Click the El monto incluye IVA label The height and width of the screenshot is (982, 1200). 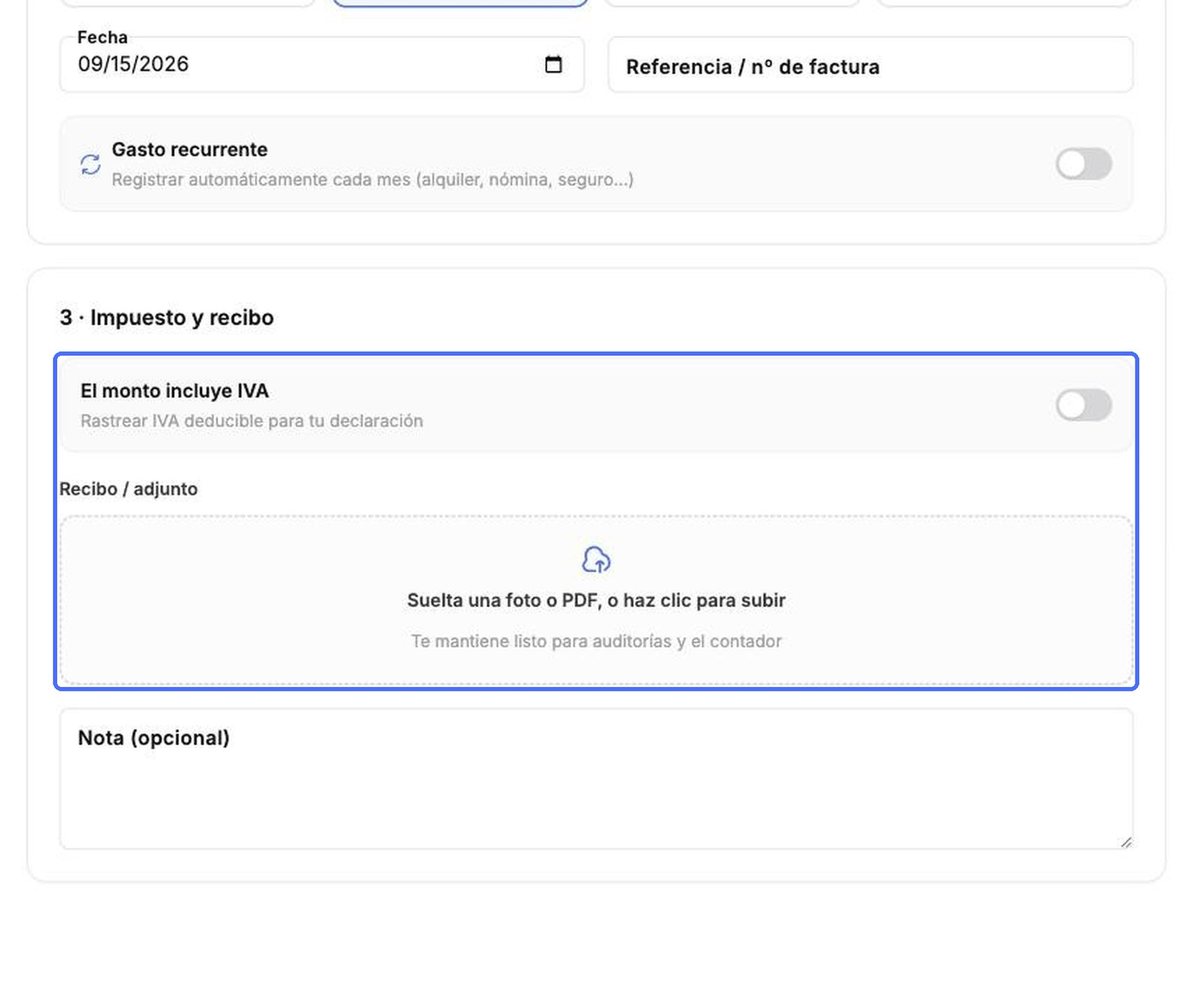pyautogui.click(x=175, y=390)
